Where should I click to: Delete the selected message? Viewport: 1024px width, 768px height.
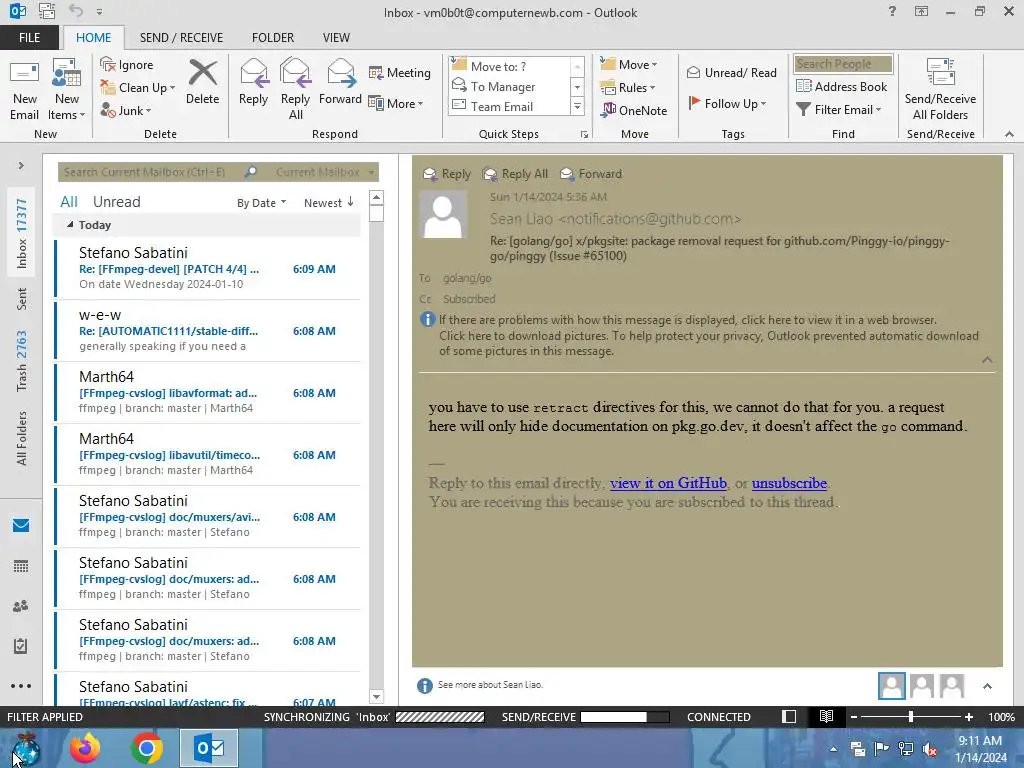pyautogui.click(x=202, y=82)
